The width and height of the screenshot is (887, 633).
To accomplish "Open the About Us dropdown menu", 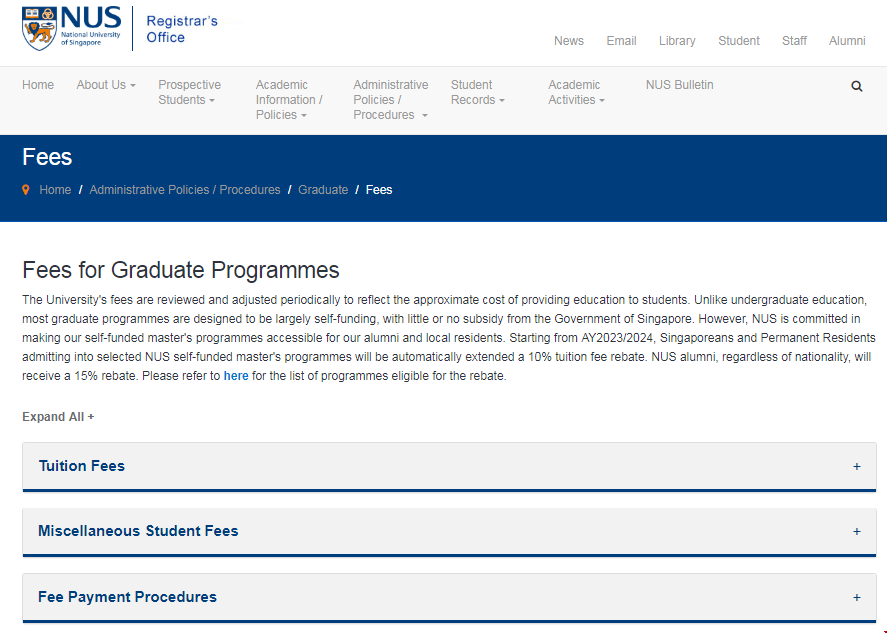I will pyautogui.click(x=105, y=85).
